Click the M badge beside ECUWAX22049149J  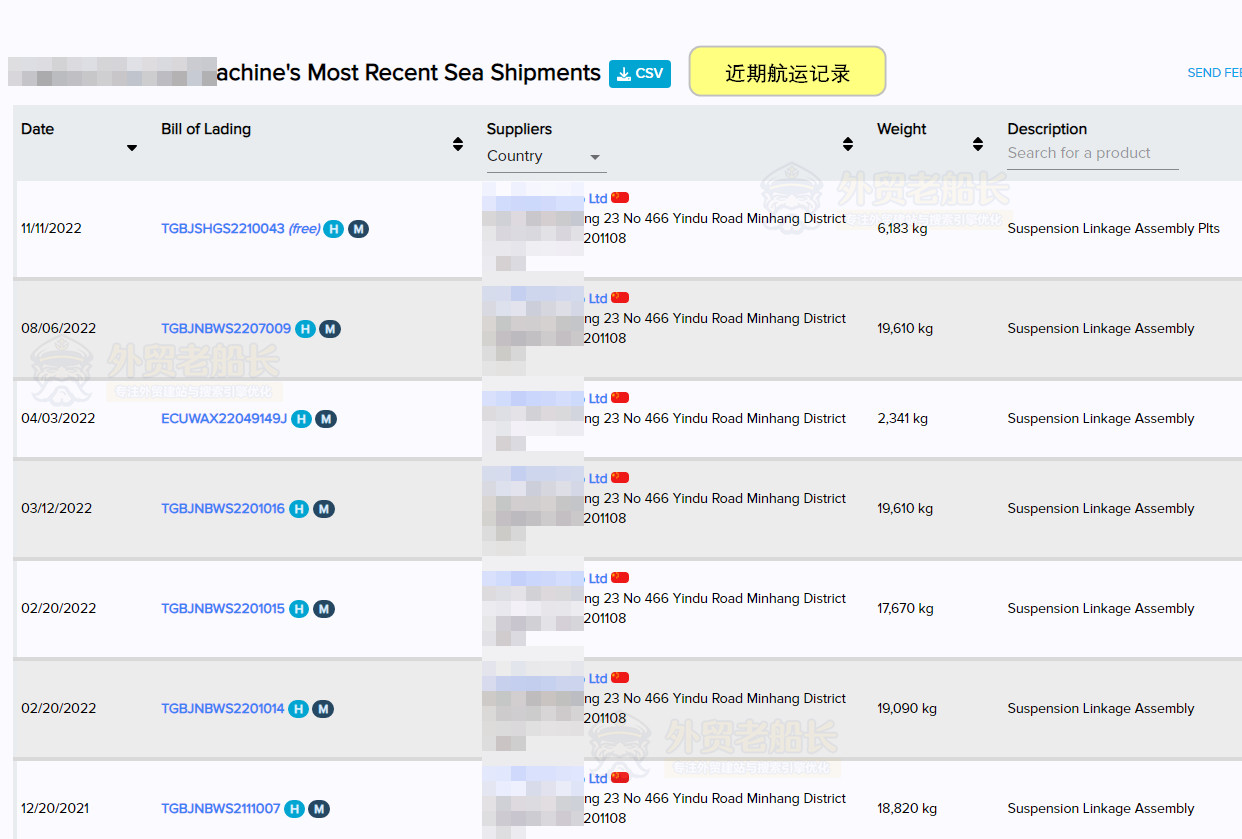coord(326,419)
